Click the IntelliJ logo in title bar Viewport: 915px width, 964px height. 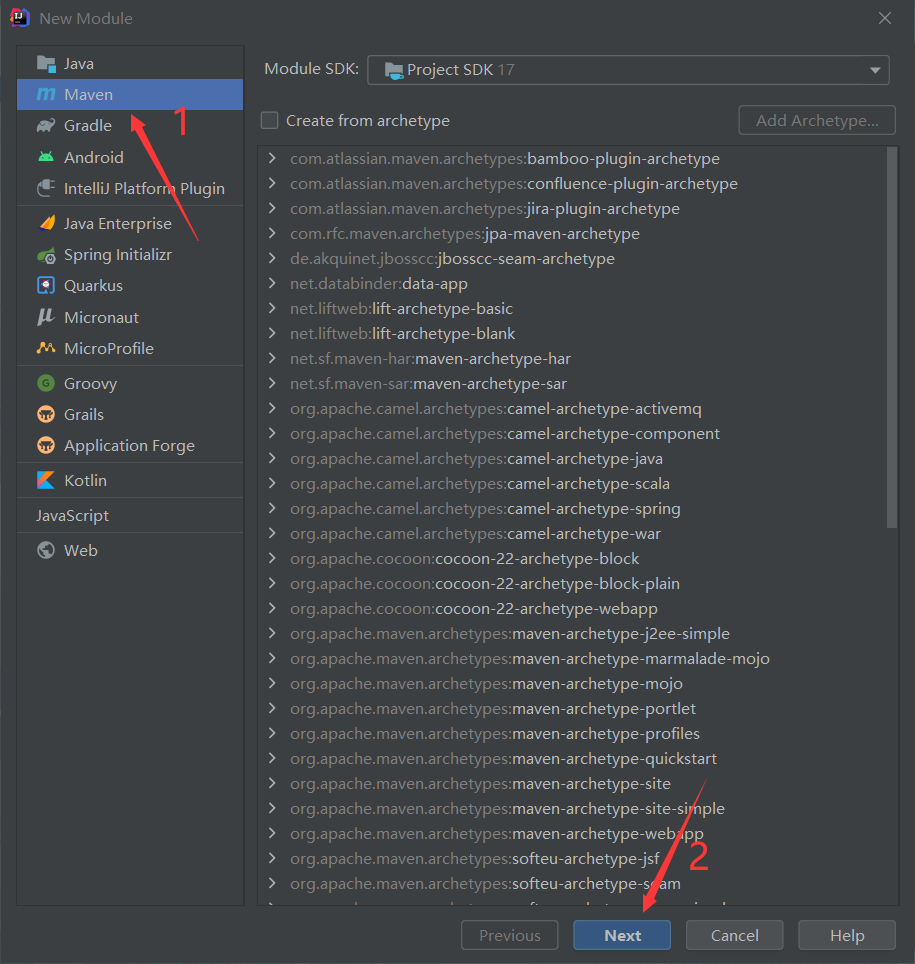(20, 18)
